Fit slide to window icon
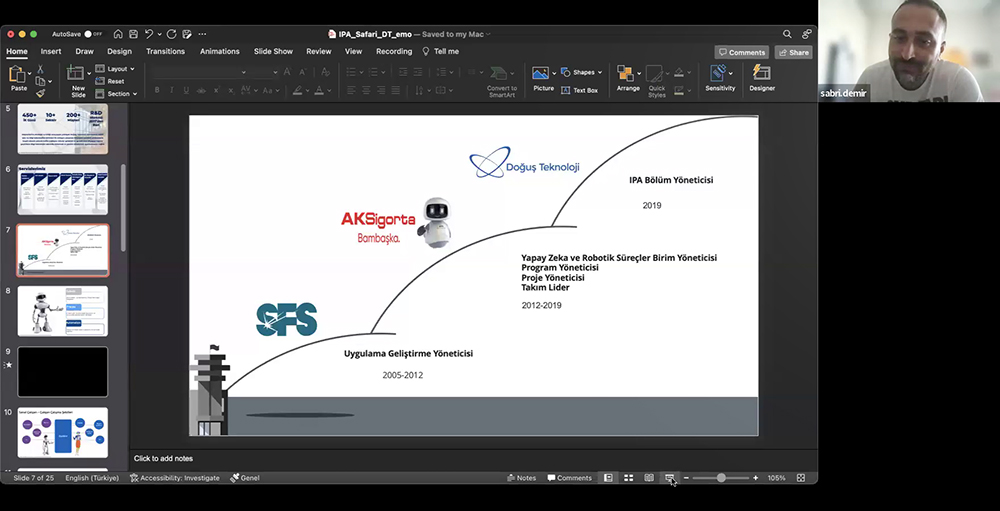1000x511 pixels. tap(801, 478)
